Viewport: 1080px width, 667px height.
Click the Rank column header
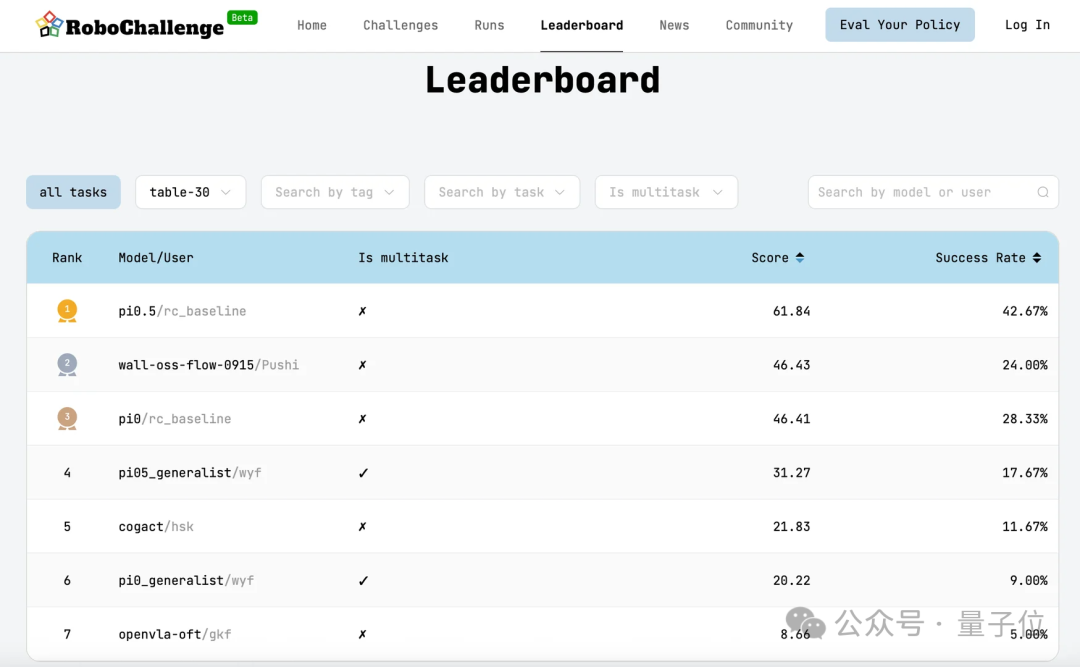pyautogui.click(x=67, y=258)
